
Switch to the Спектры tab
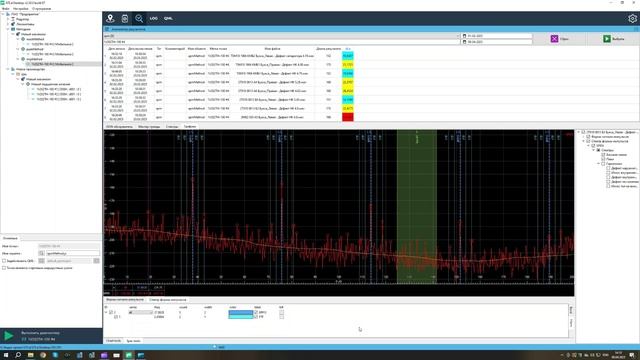point(172,127)
